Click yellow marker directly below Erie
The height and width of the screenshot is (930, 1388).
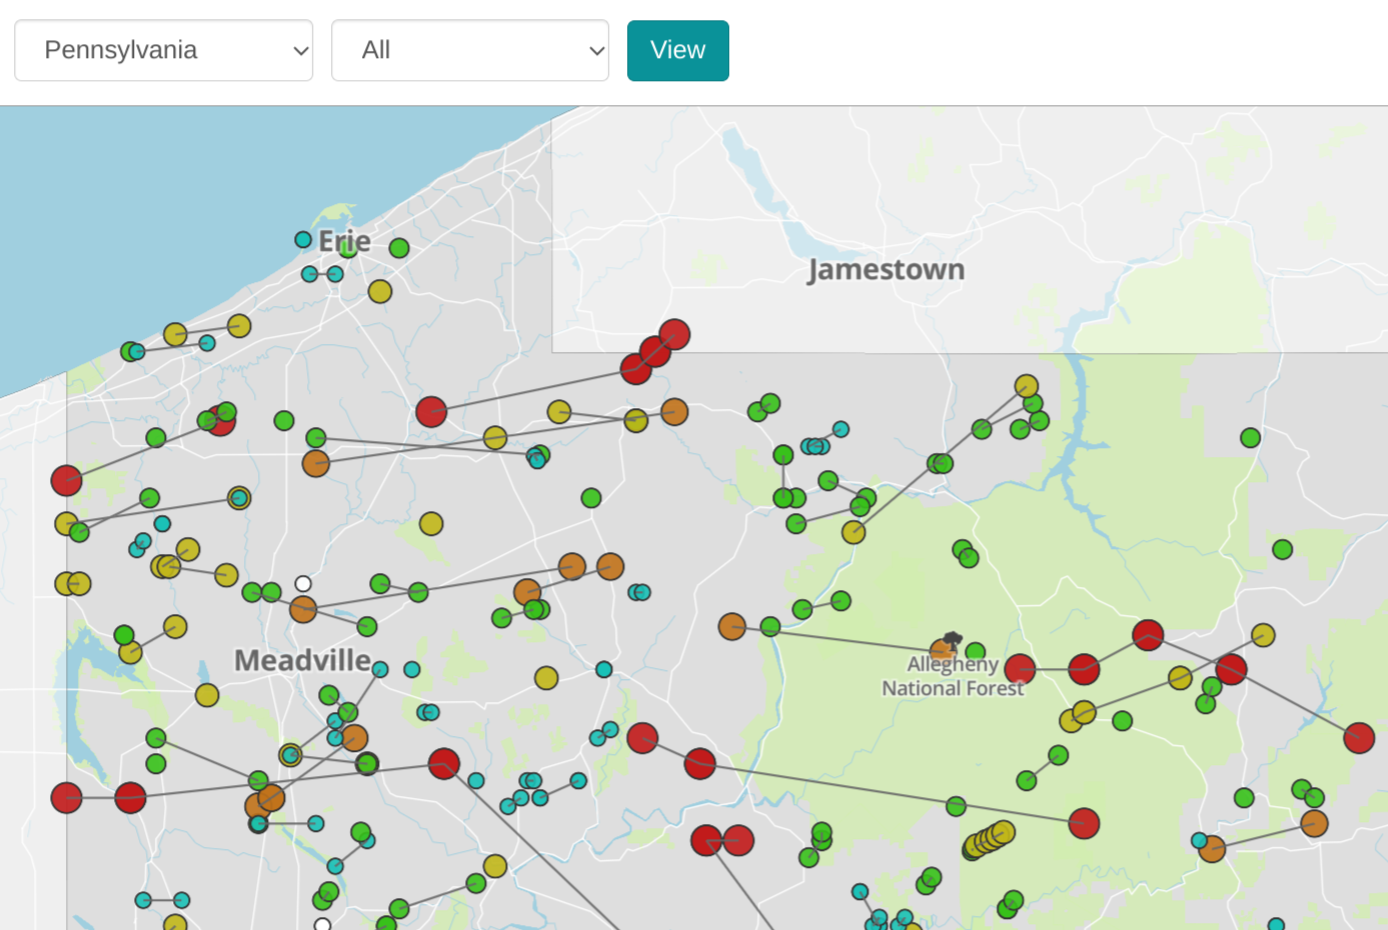[380, 291]
